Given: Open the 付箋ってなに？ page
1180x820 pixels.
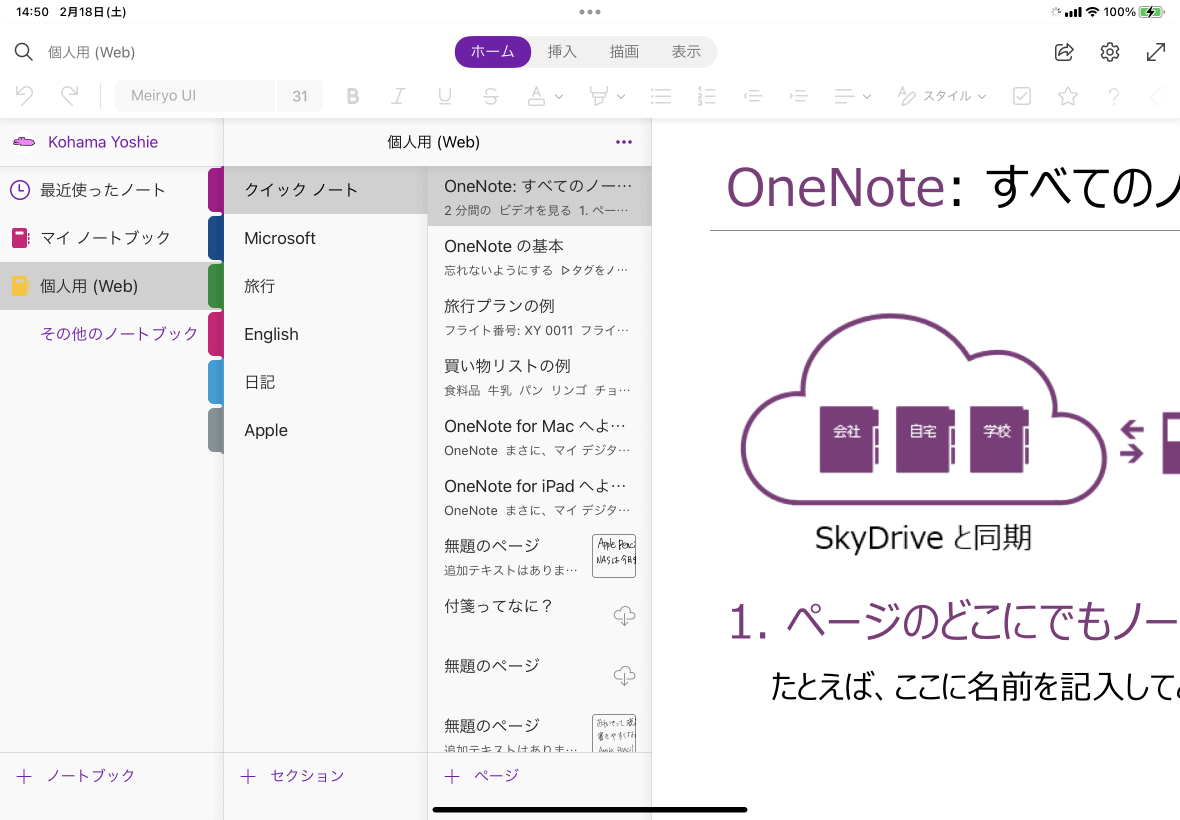Looking at the screenshot, I should (x=539, y=617).
